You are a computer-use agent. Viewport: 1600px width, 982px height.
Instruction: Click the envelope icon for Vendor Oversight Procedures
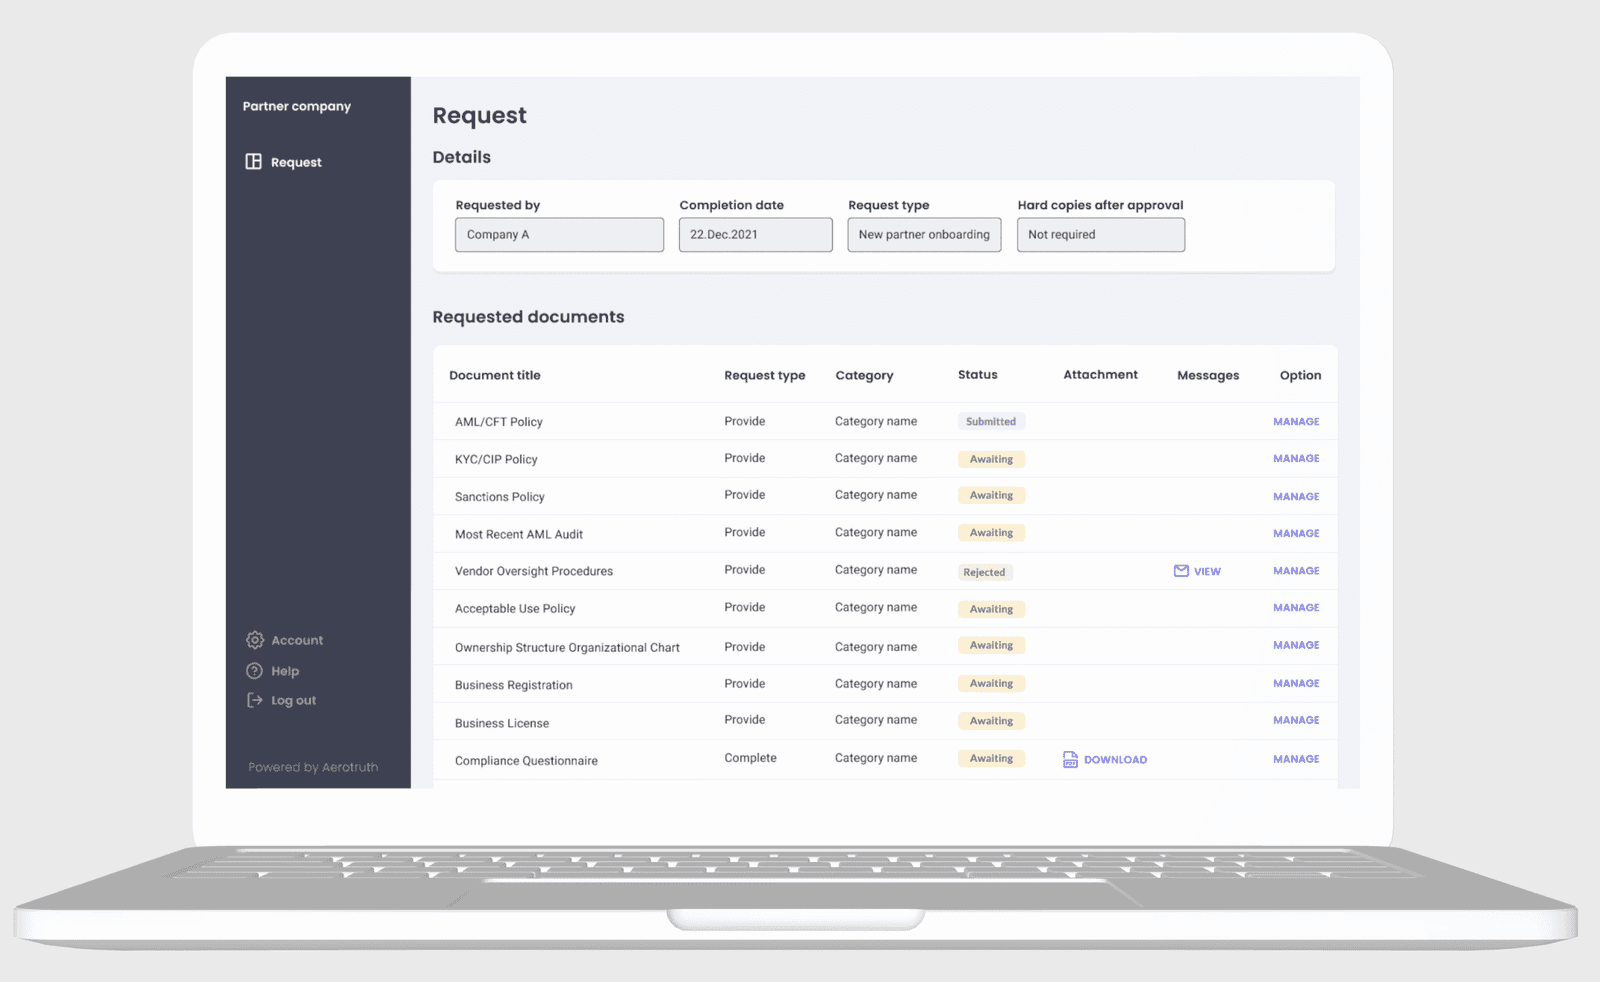1181,571
